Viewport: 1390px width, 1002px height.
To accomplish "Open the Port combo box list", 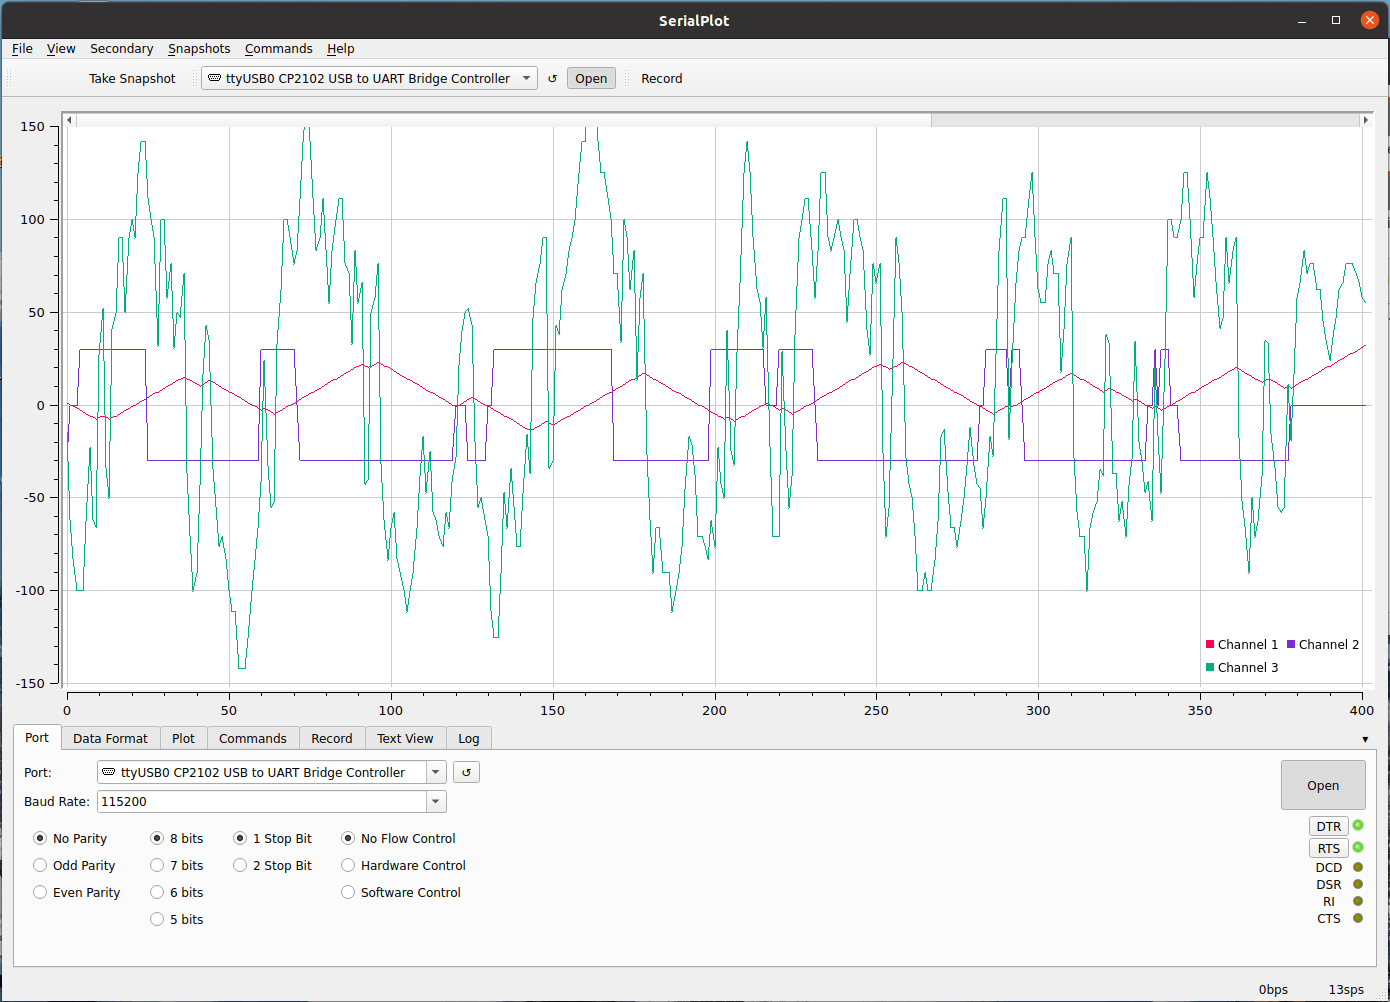I will pos(435,772).
